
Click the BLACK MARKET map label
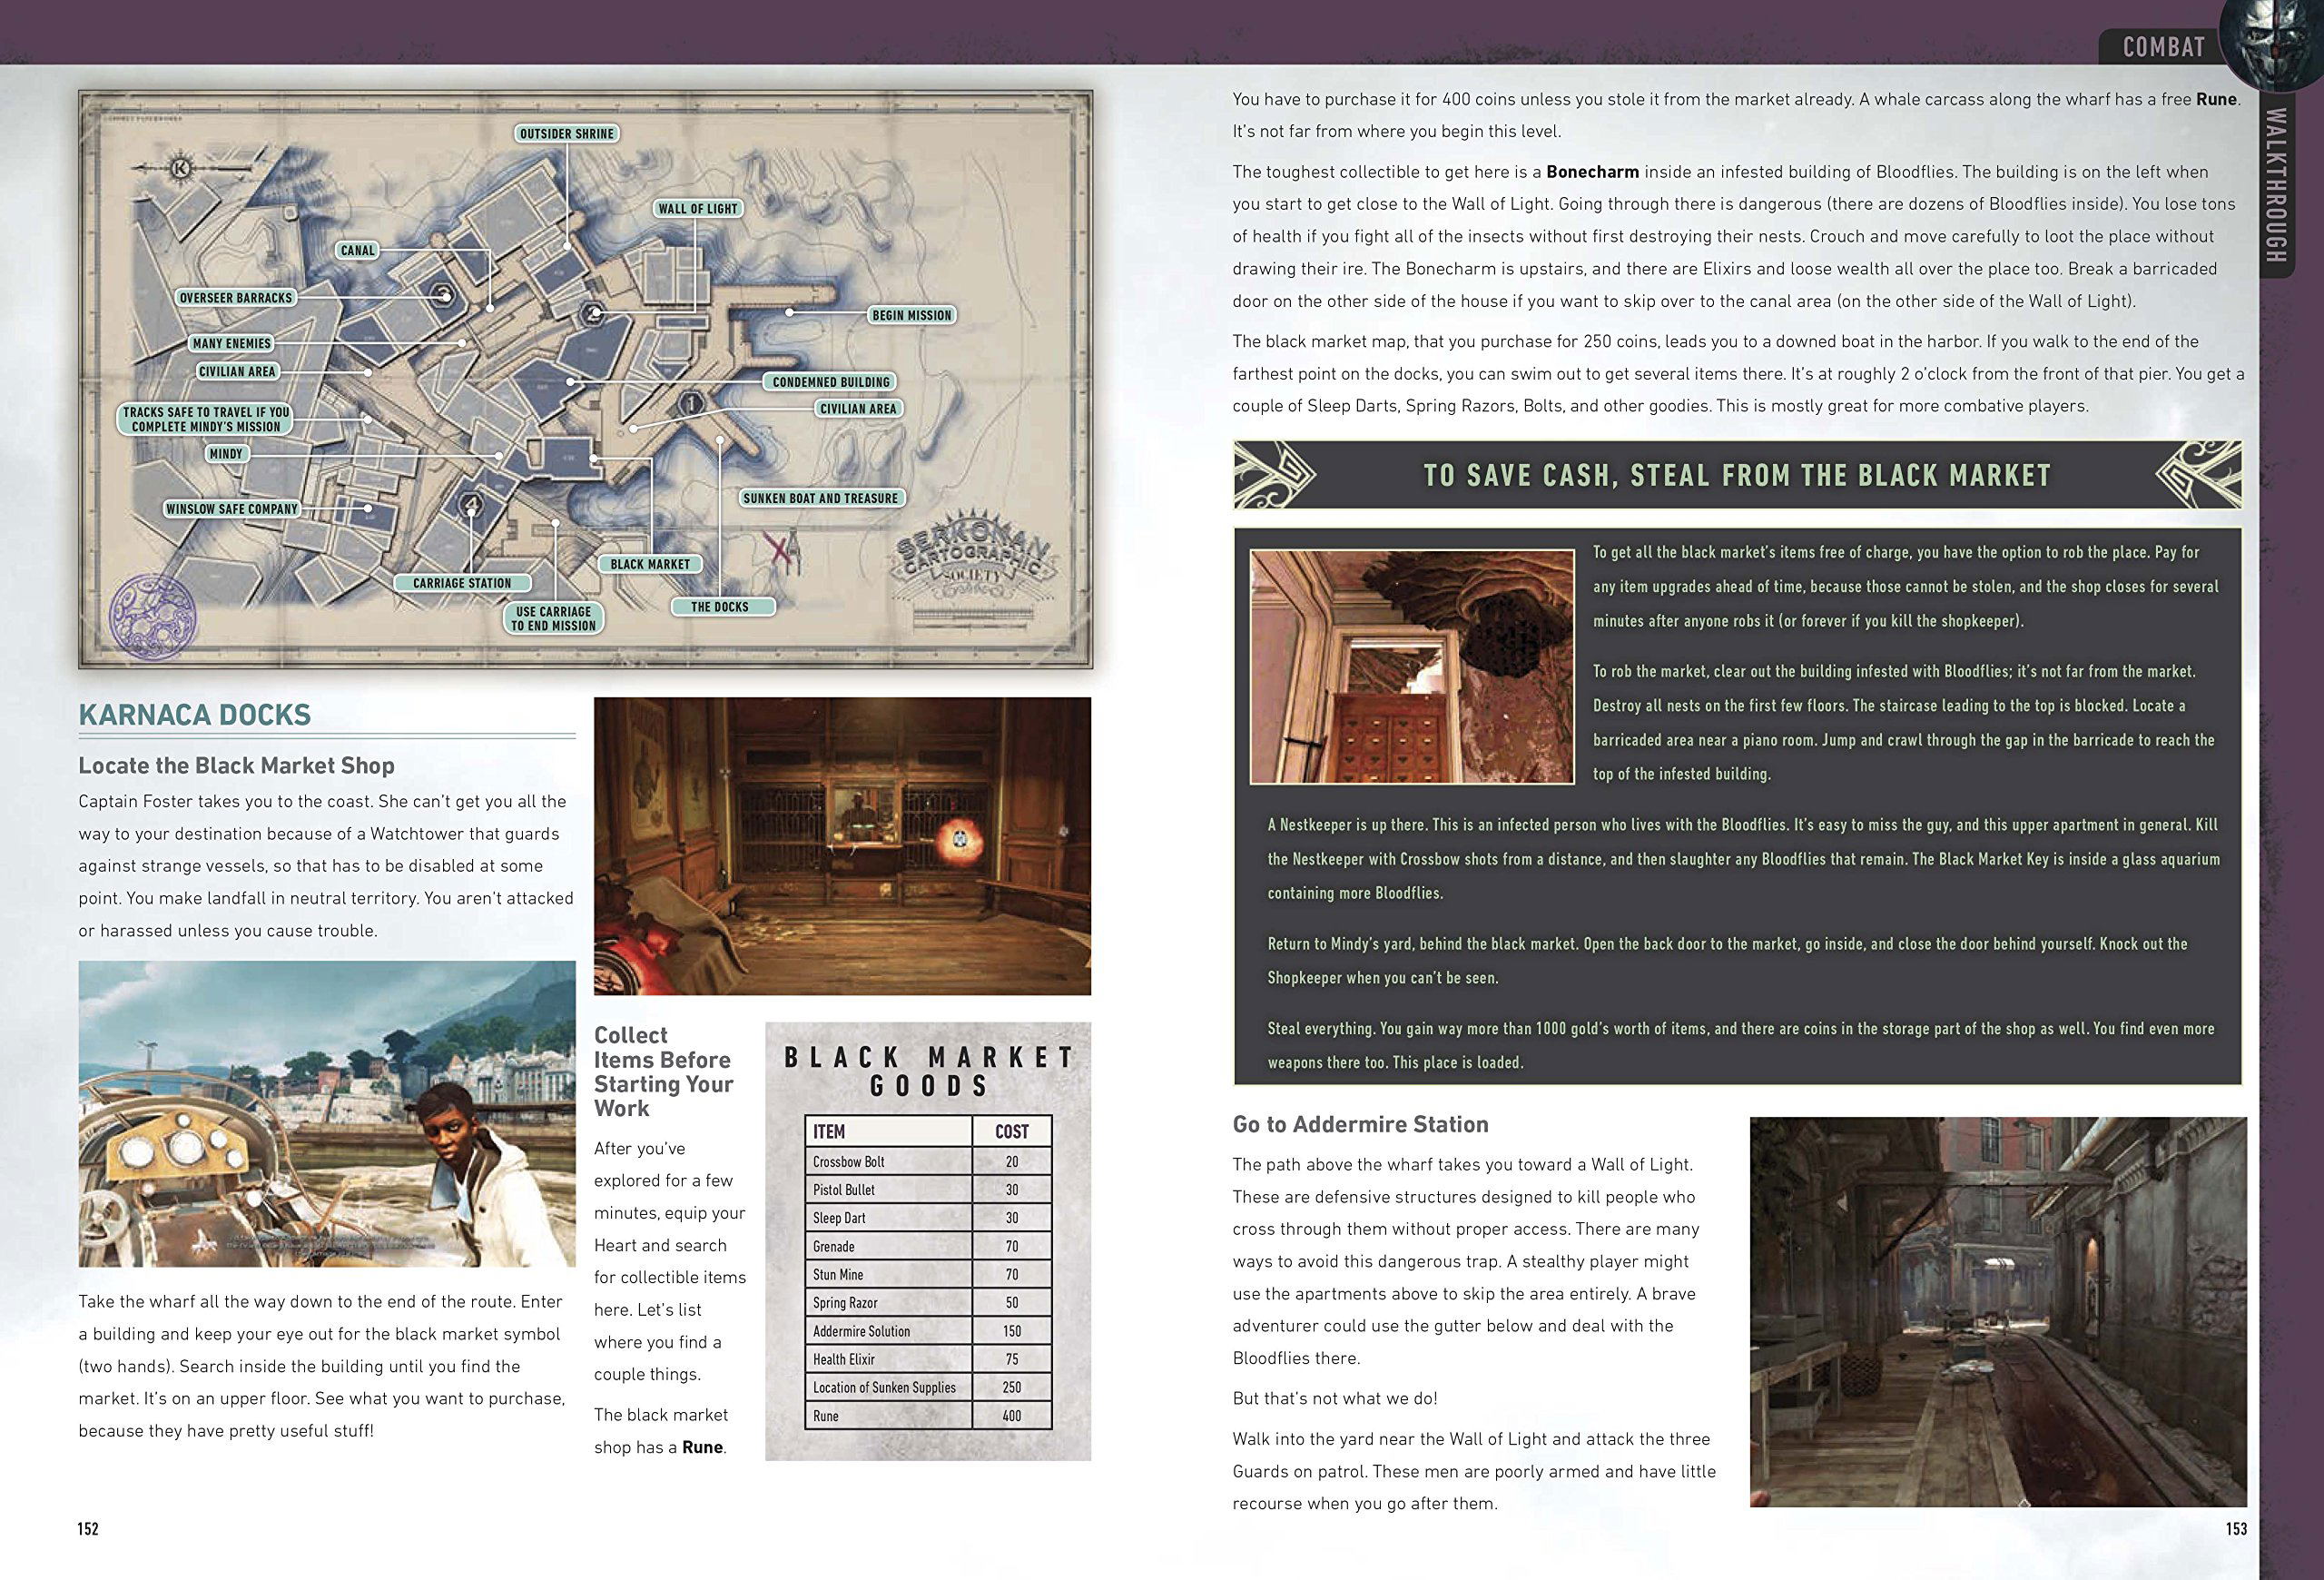click(650, 564)
